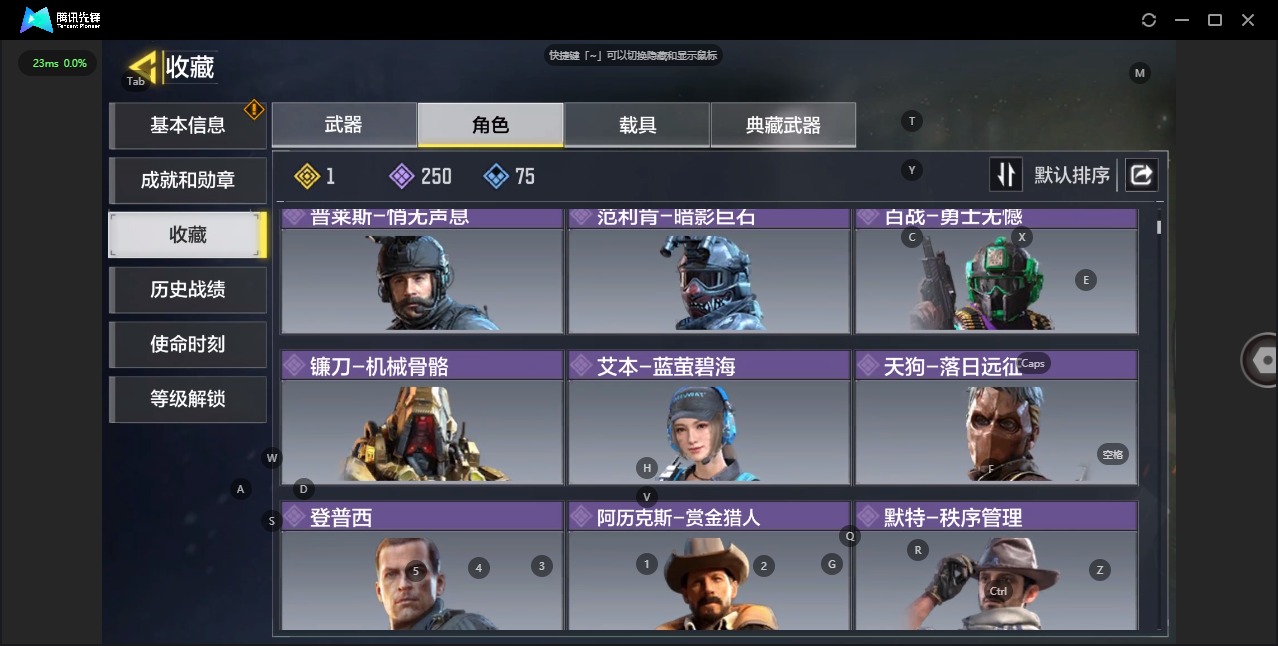1278x646 pixels.
Task: Click the yellow back arrow beside 收藏
Action: [x=143, y=67]
